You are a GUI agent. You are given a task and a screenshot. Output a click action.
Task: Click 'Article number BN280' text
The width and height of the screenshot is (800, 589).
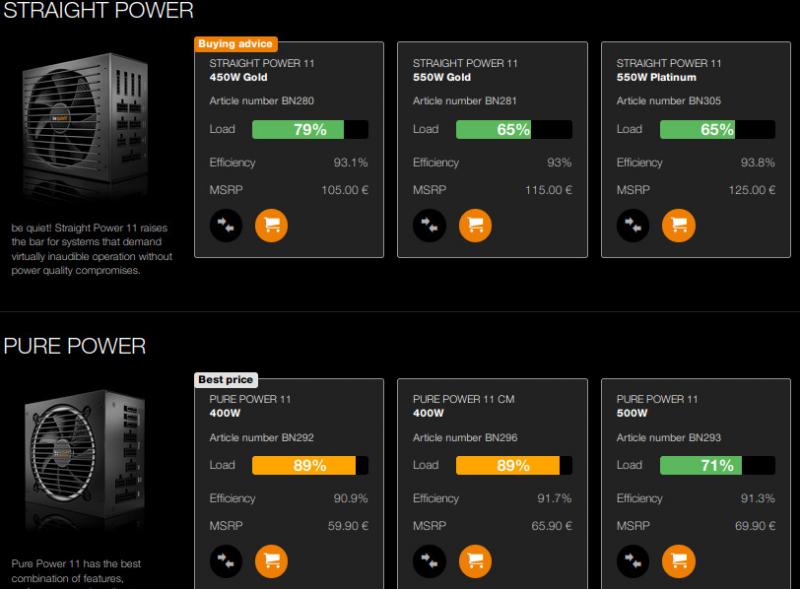[262, 101]
